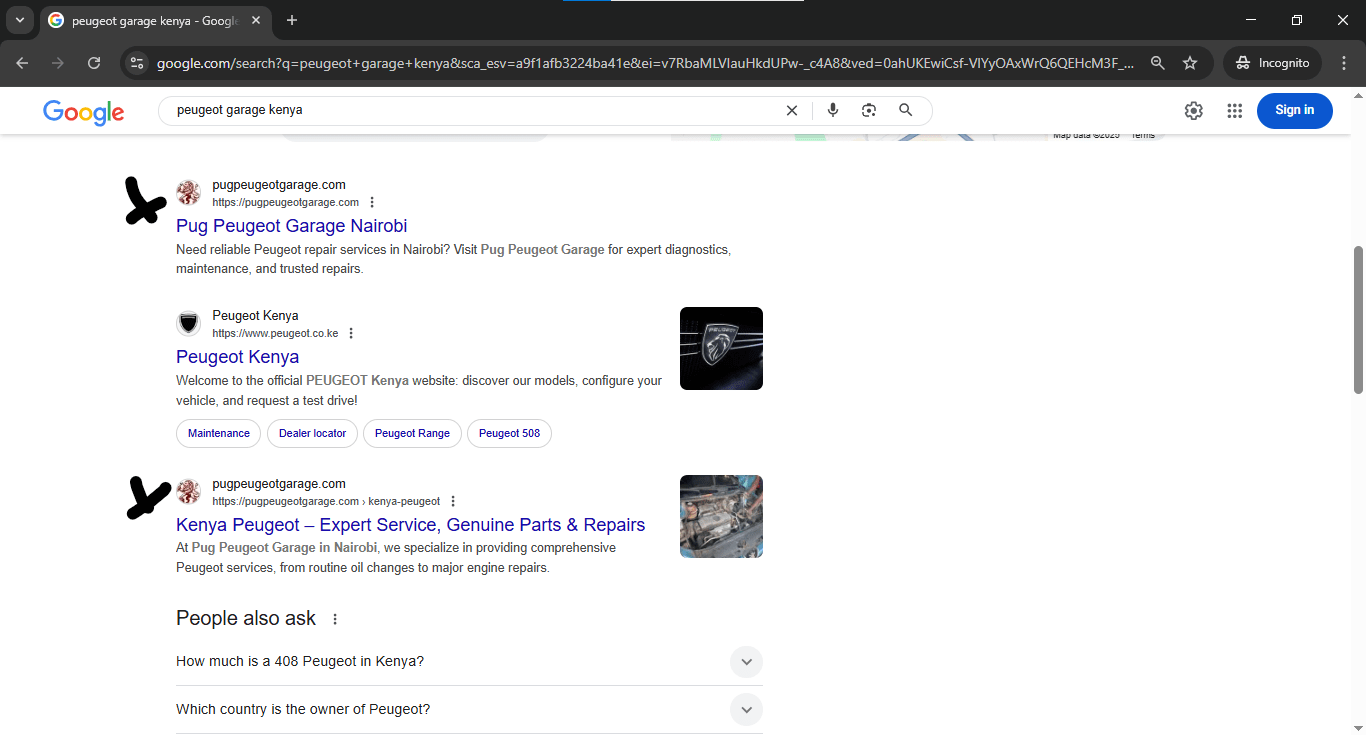Reload the page with refresh icon
1366x735 pixels.
point(94,63)
